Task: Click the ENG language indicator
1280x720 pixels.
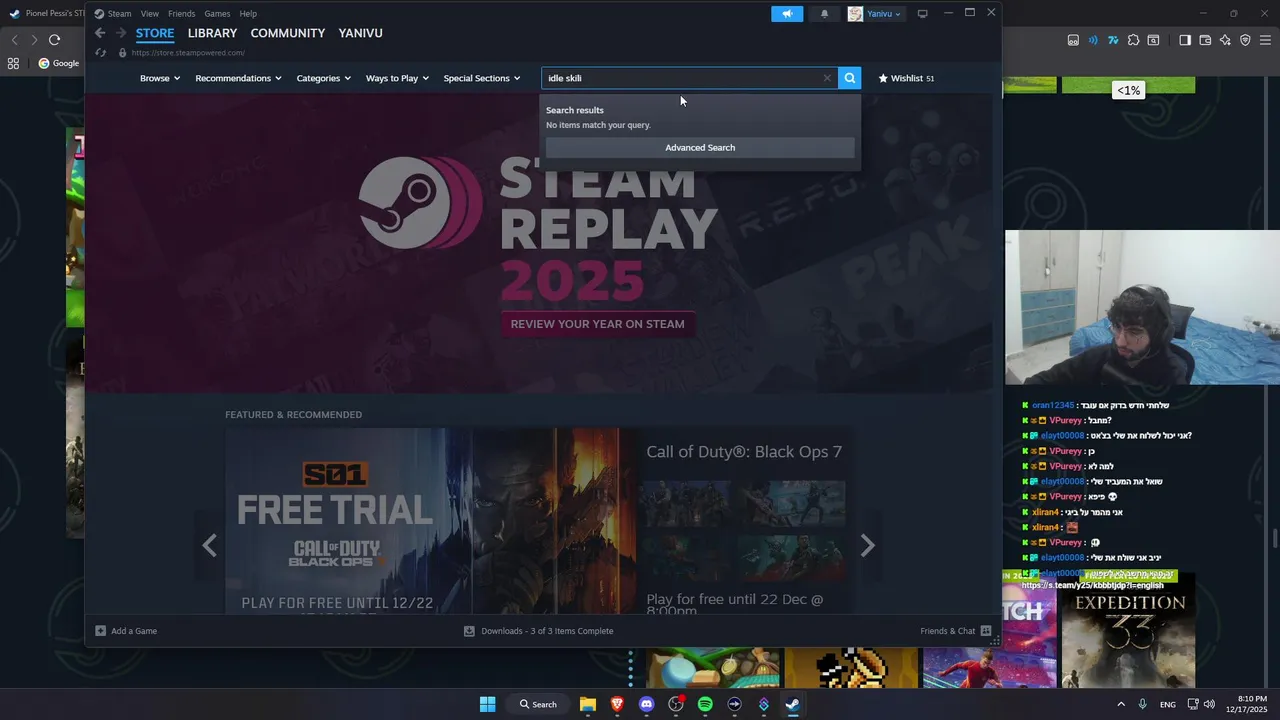Action: tap(1167, 705)
